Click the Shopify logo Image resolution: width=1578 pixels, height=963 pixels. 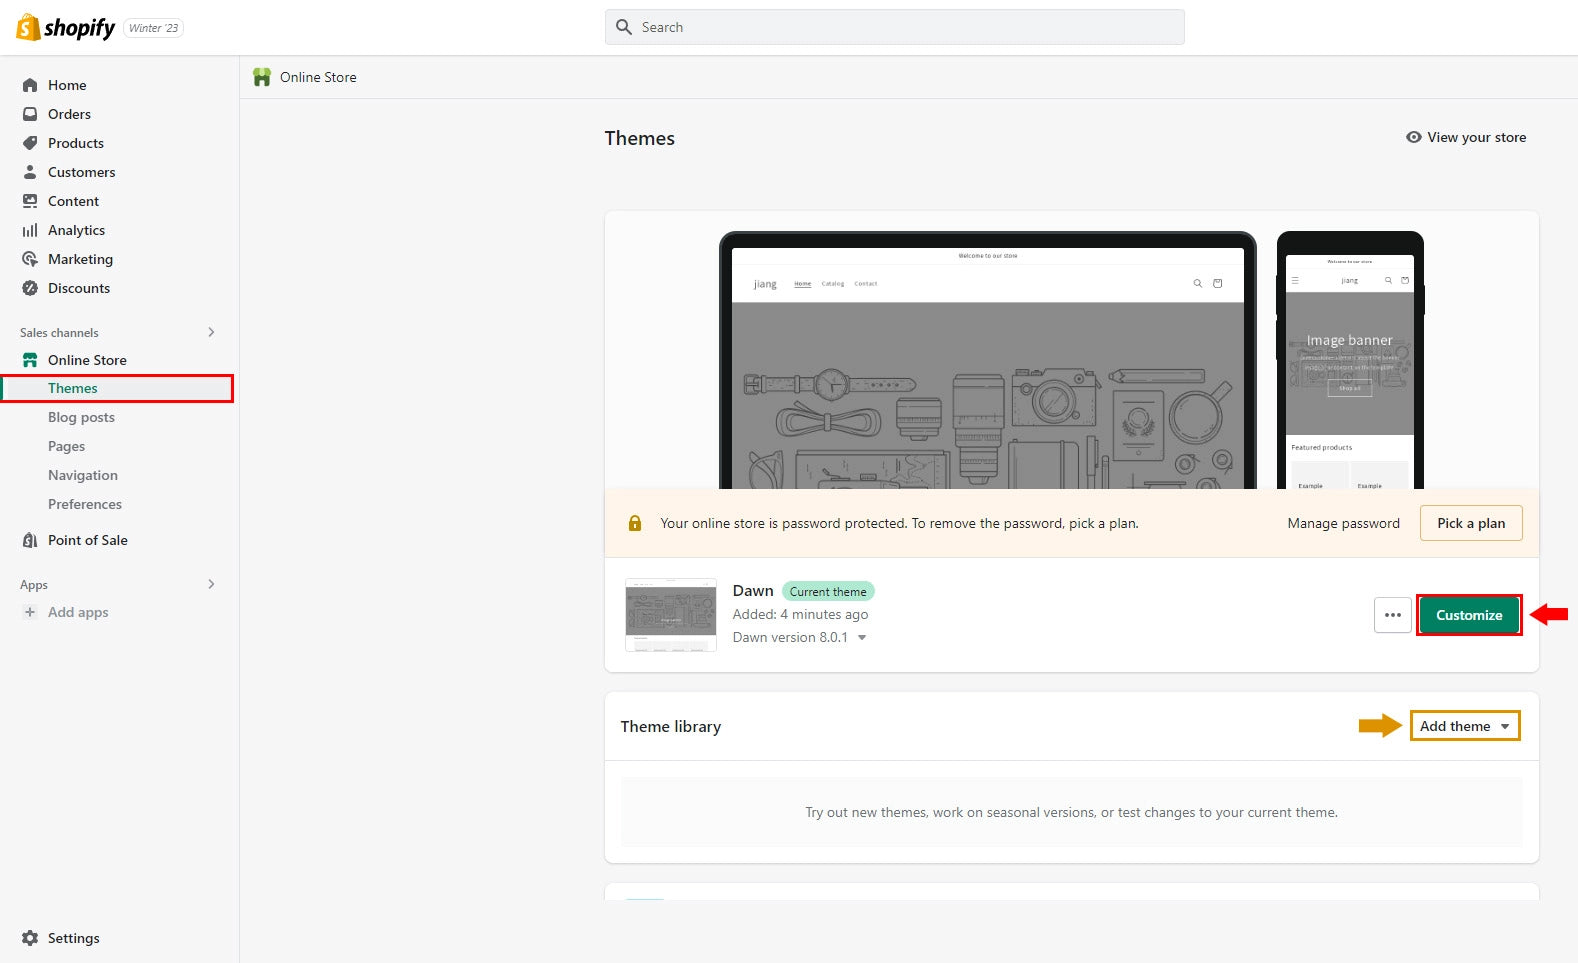[x=66, y=28]
